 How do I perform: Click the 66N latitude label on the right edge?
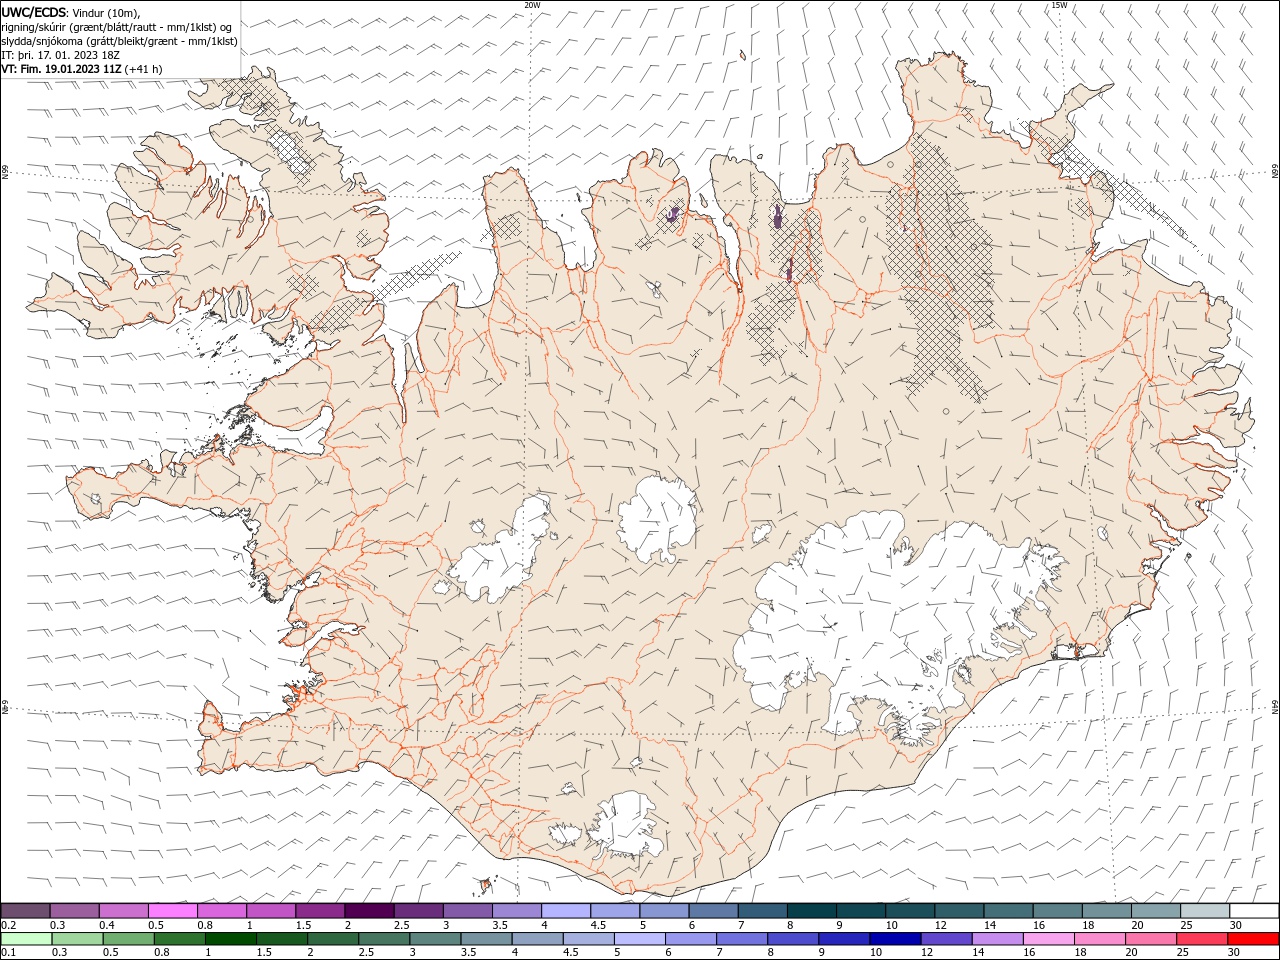(x=1275, y=172)
